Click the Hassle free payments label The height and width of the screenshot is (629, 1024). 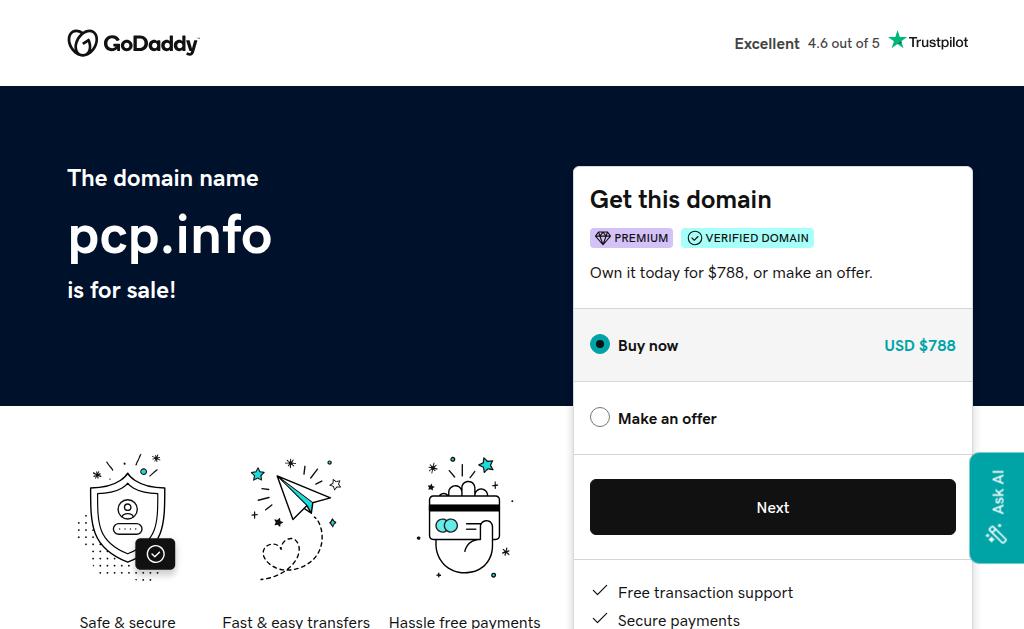pos(464,622)
